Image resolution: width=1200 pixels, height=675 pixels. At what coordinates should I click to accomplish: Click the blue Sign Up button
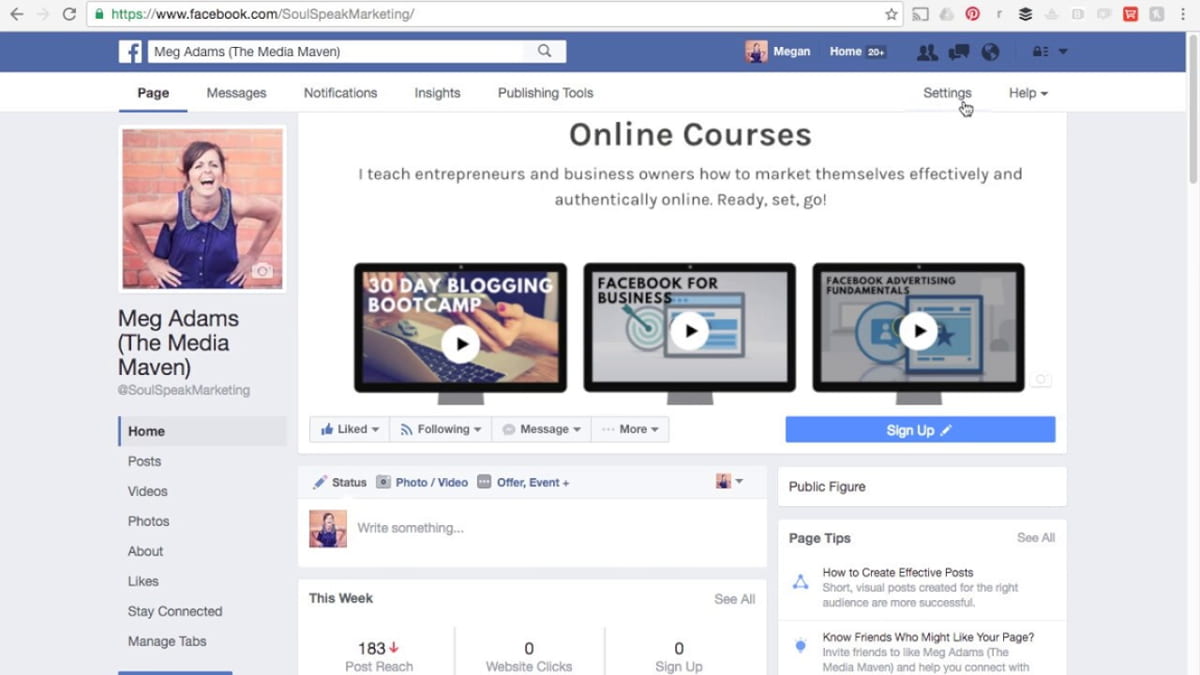click(920, 430)
